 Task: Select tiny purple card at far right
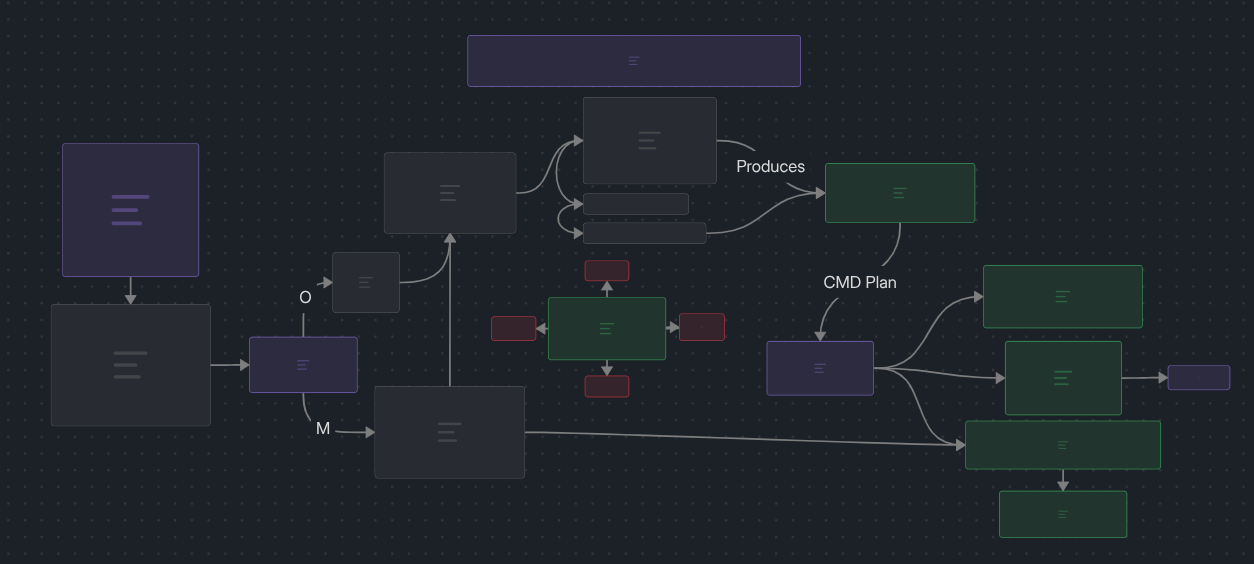pyautogui.click(x=1199, y=378)
